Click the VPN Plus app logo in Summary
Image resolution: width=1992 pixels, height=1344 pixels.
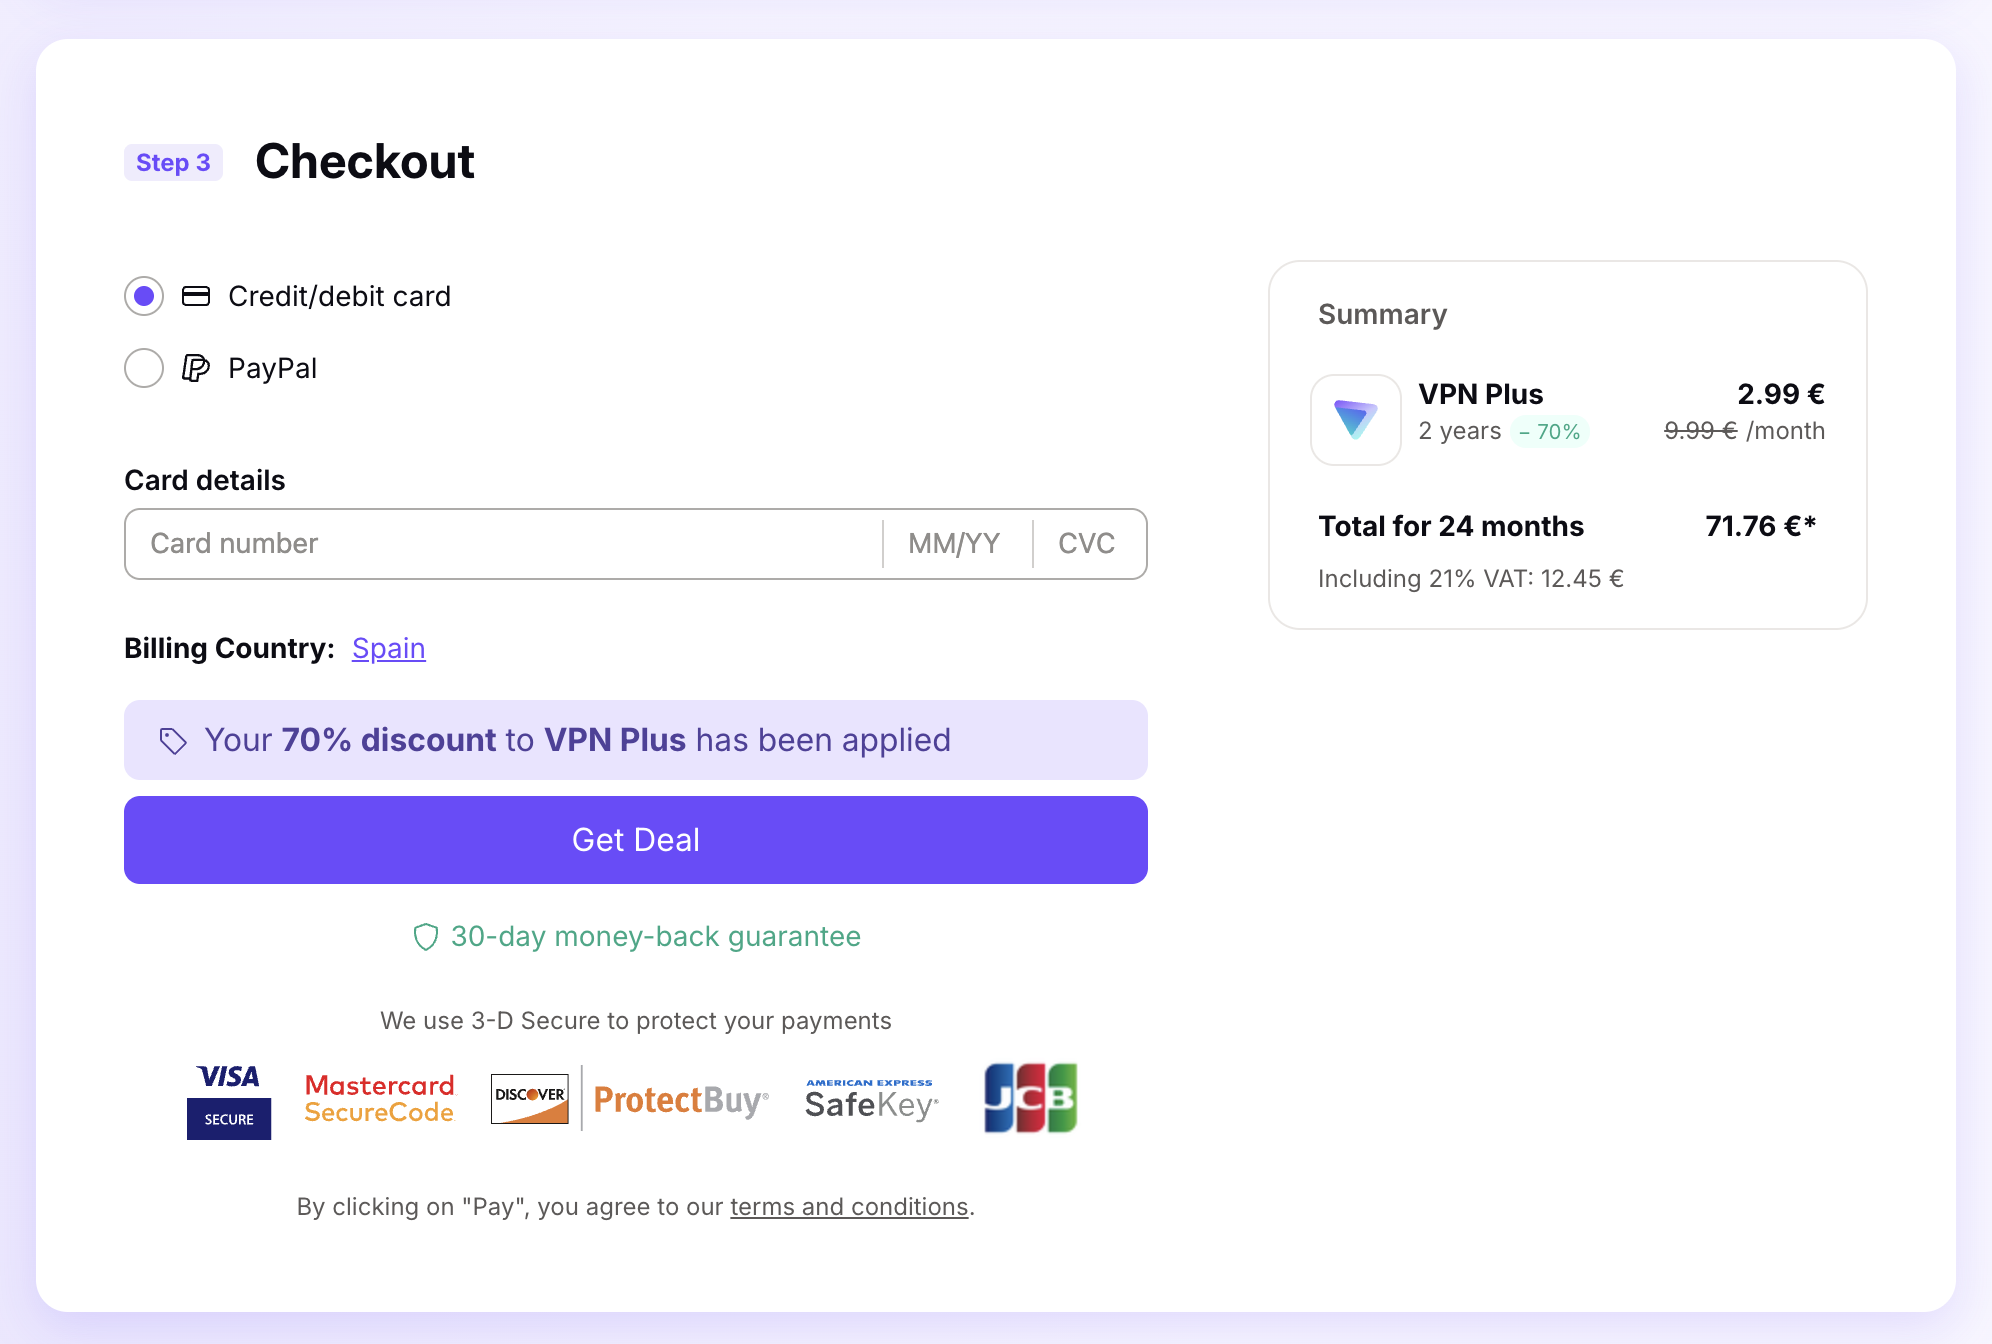coord(1355,419)
